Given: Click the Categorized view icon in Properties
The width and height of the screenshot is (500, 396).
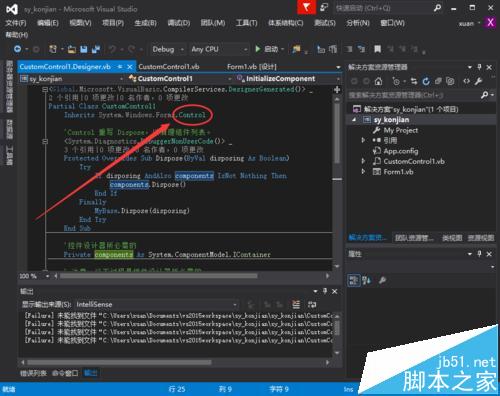Looking at the screenshot, I should point(354,280).
